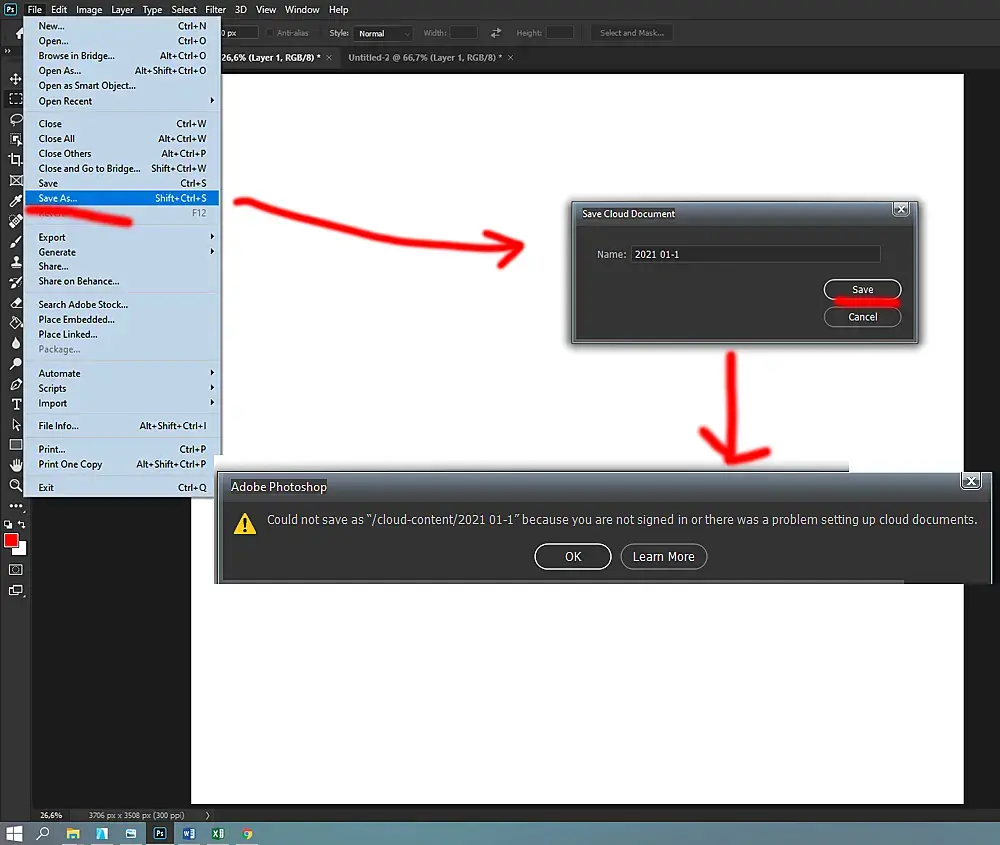Select the Healing Brush tool

15,221
